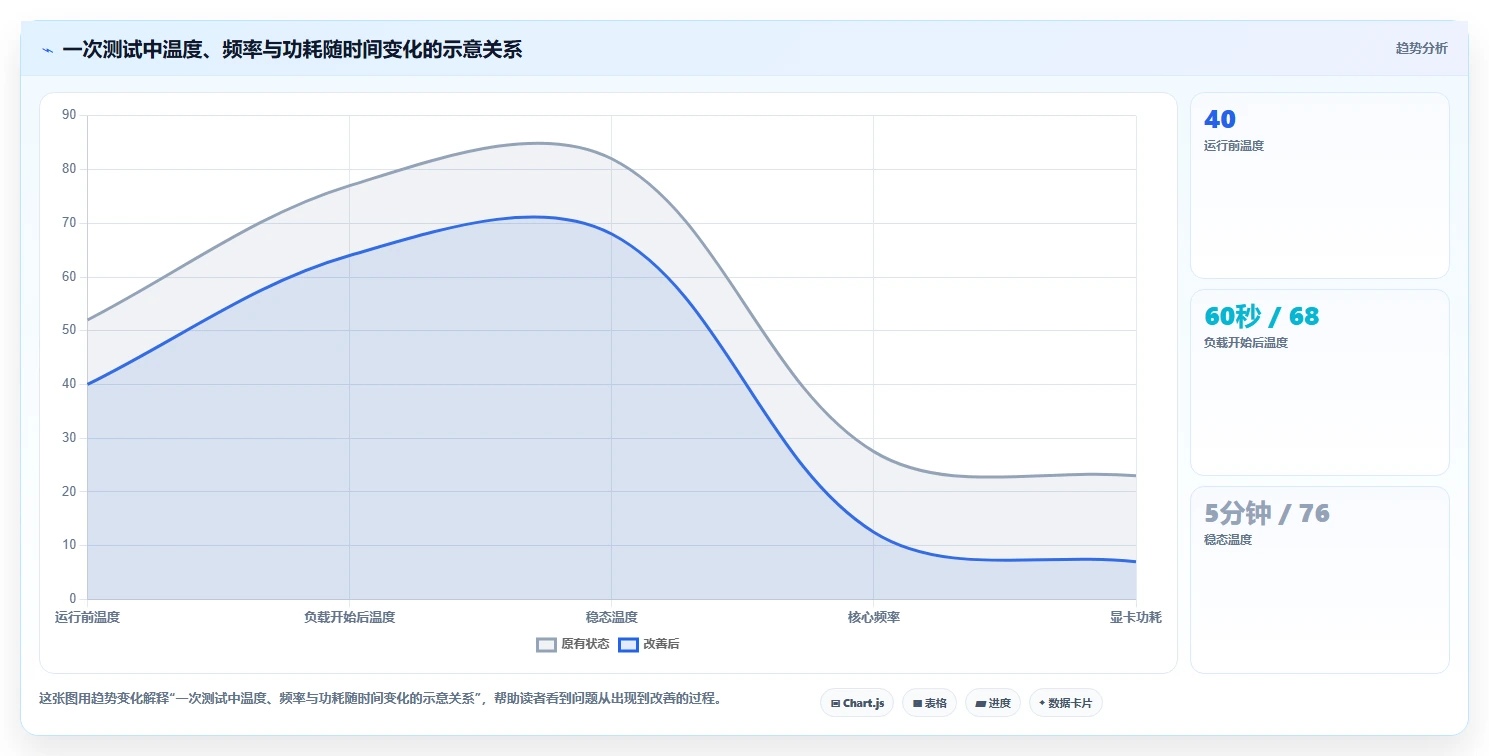Click the description text starting 这张图用趋势变化解释
1489x756 pixels.
coord(380,699)
